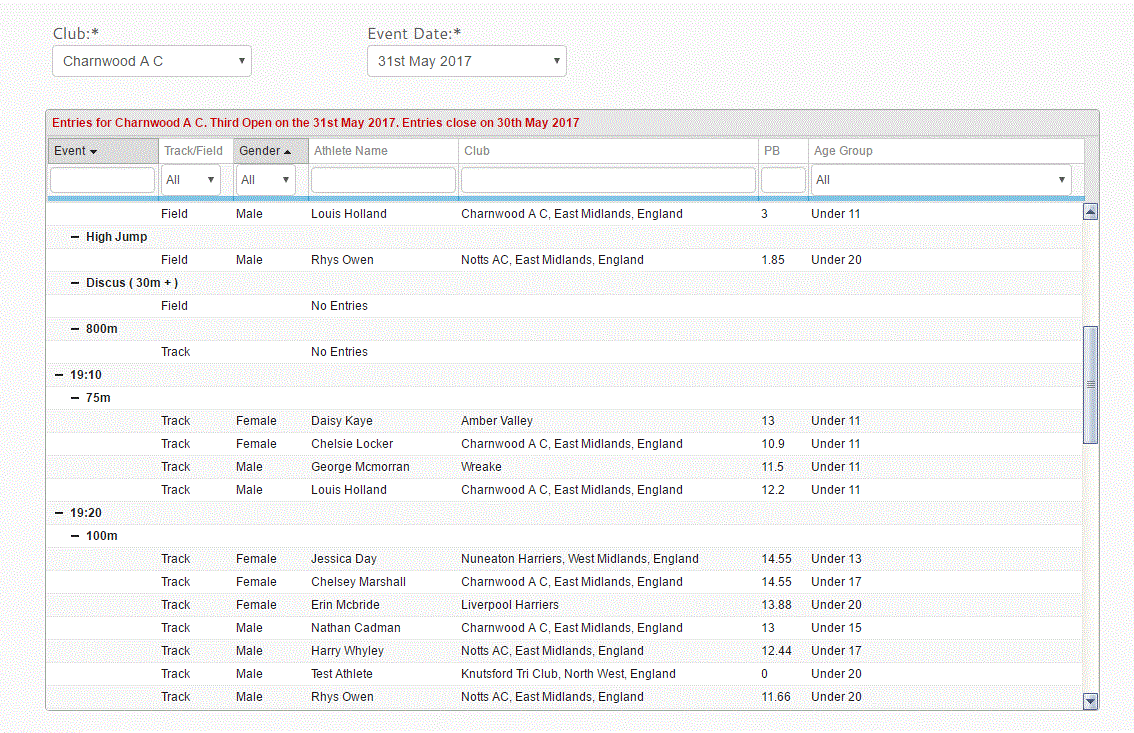Image resolution: width=1134 pixels, height=733 pixels.
Task: Collapse the 19:20 time group
Action: pos(58,513)
